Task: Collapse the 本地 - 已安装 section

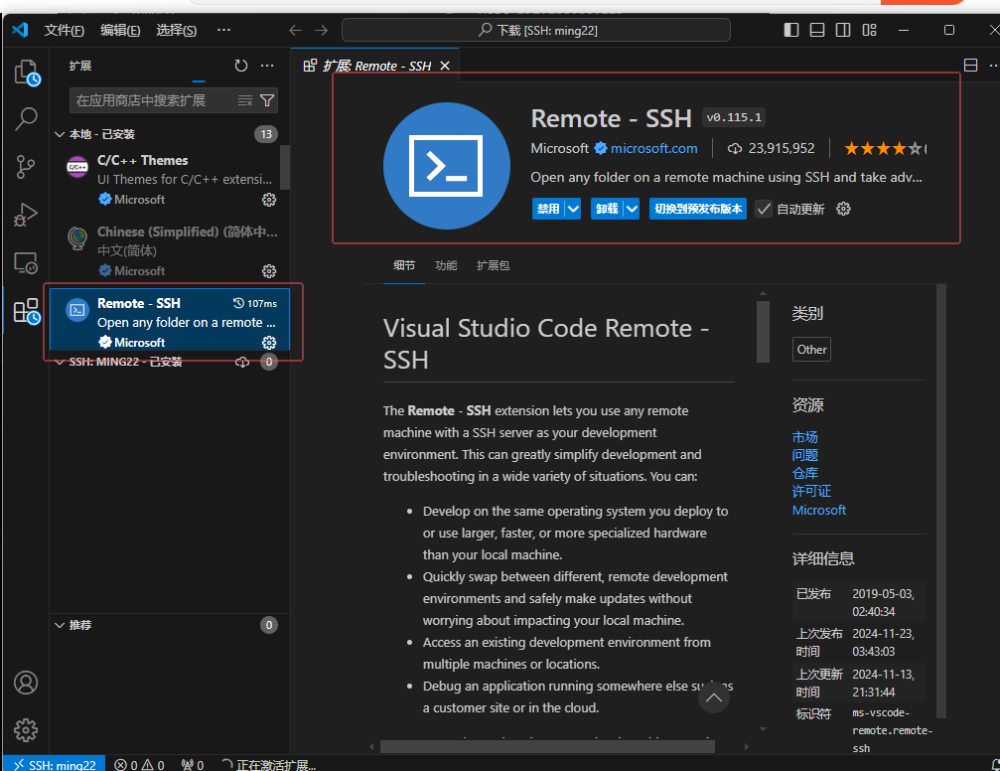Action: [59, 134]
